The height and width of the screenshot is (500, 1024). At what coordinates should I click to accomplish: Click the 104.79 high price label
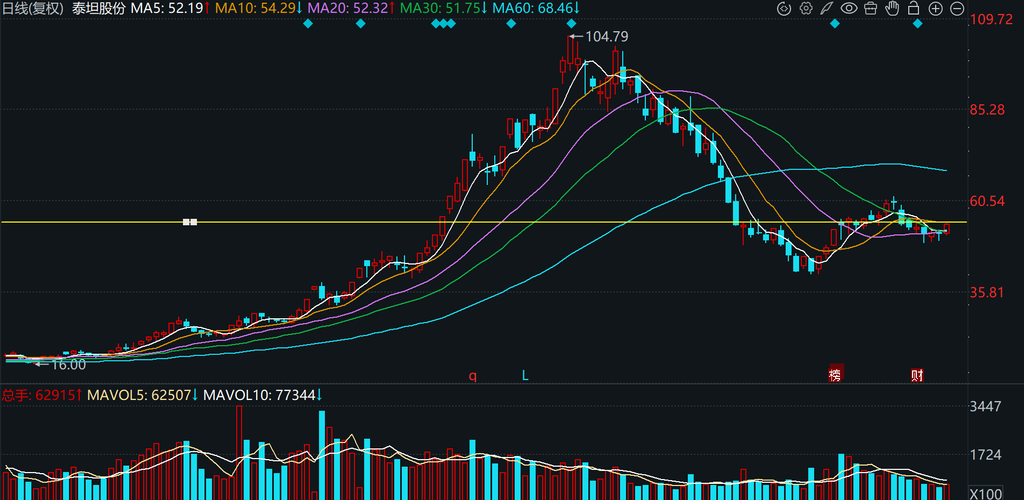(x=607, y=37)
